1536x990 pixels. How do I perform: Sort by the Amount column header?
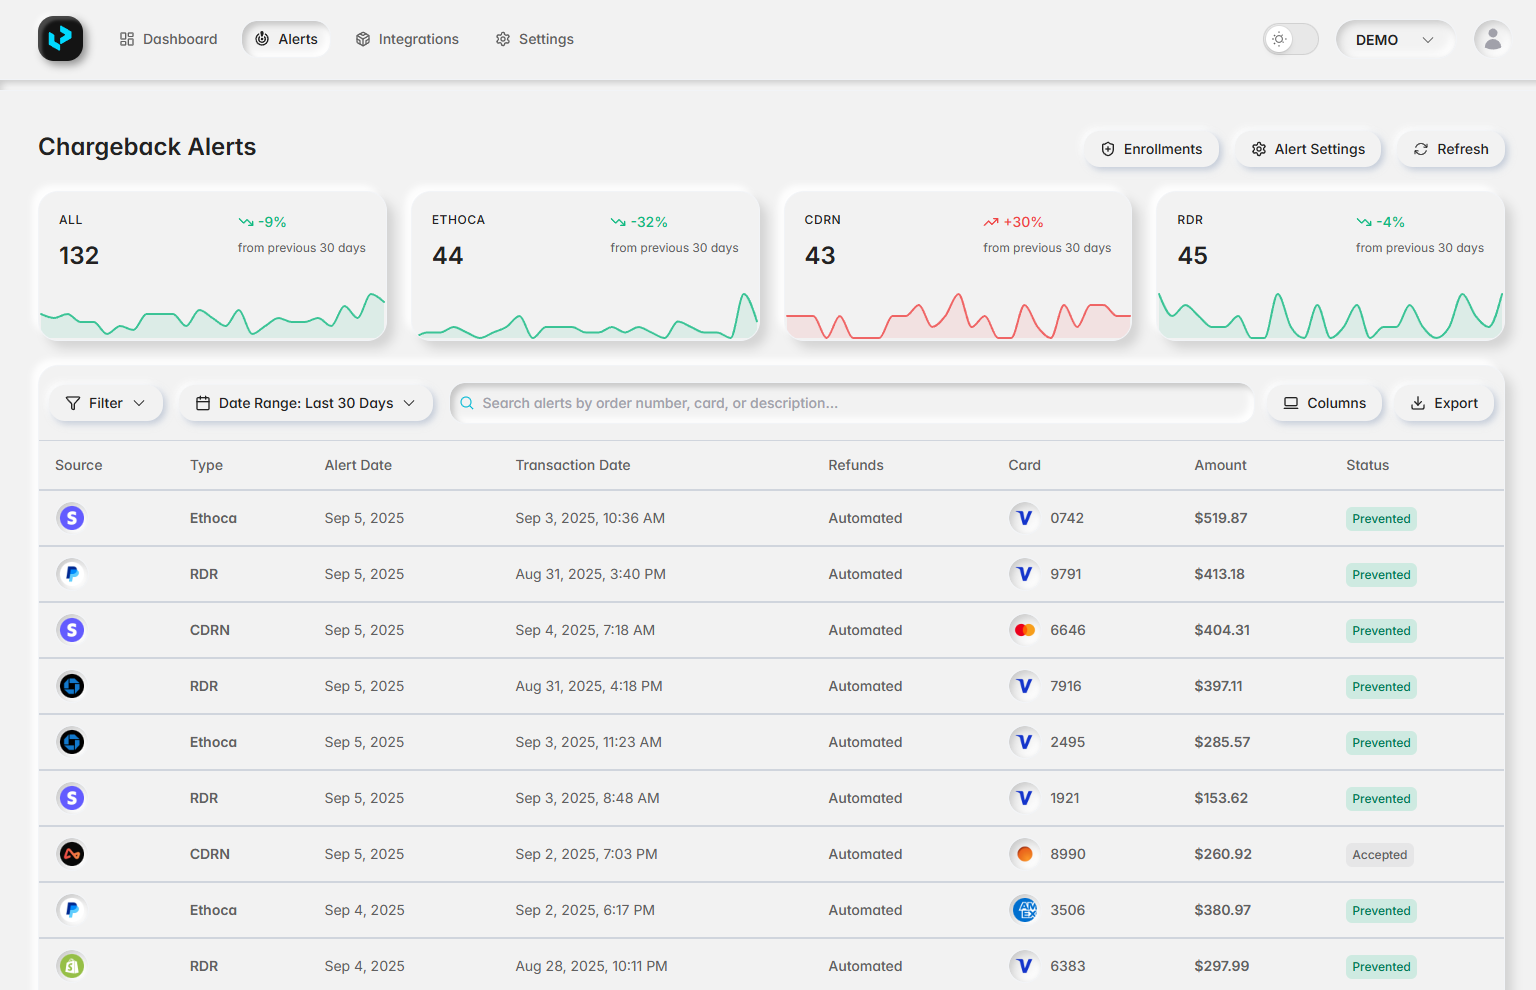(1220, 465)
